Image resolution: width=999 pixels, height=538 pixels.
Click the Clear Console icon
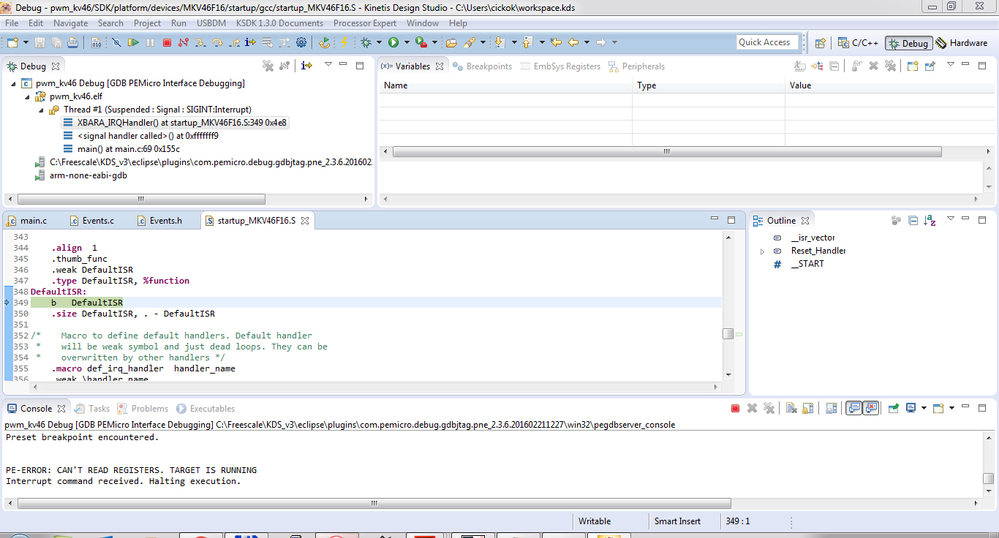pyautogui.click(x=791, y=409)
